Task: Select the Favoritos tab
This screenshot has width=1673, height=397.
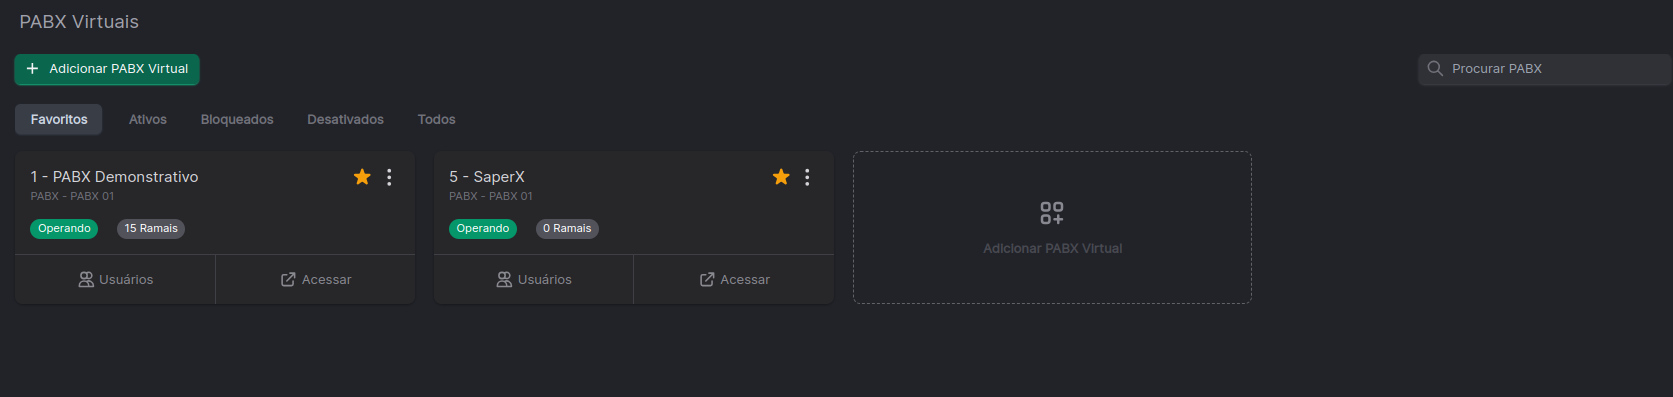Action: tap(59, 119)
